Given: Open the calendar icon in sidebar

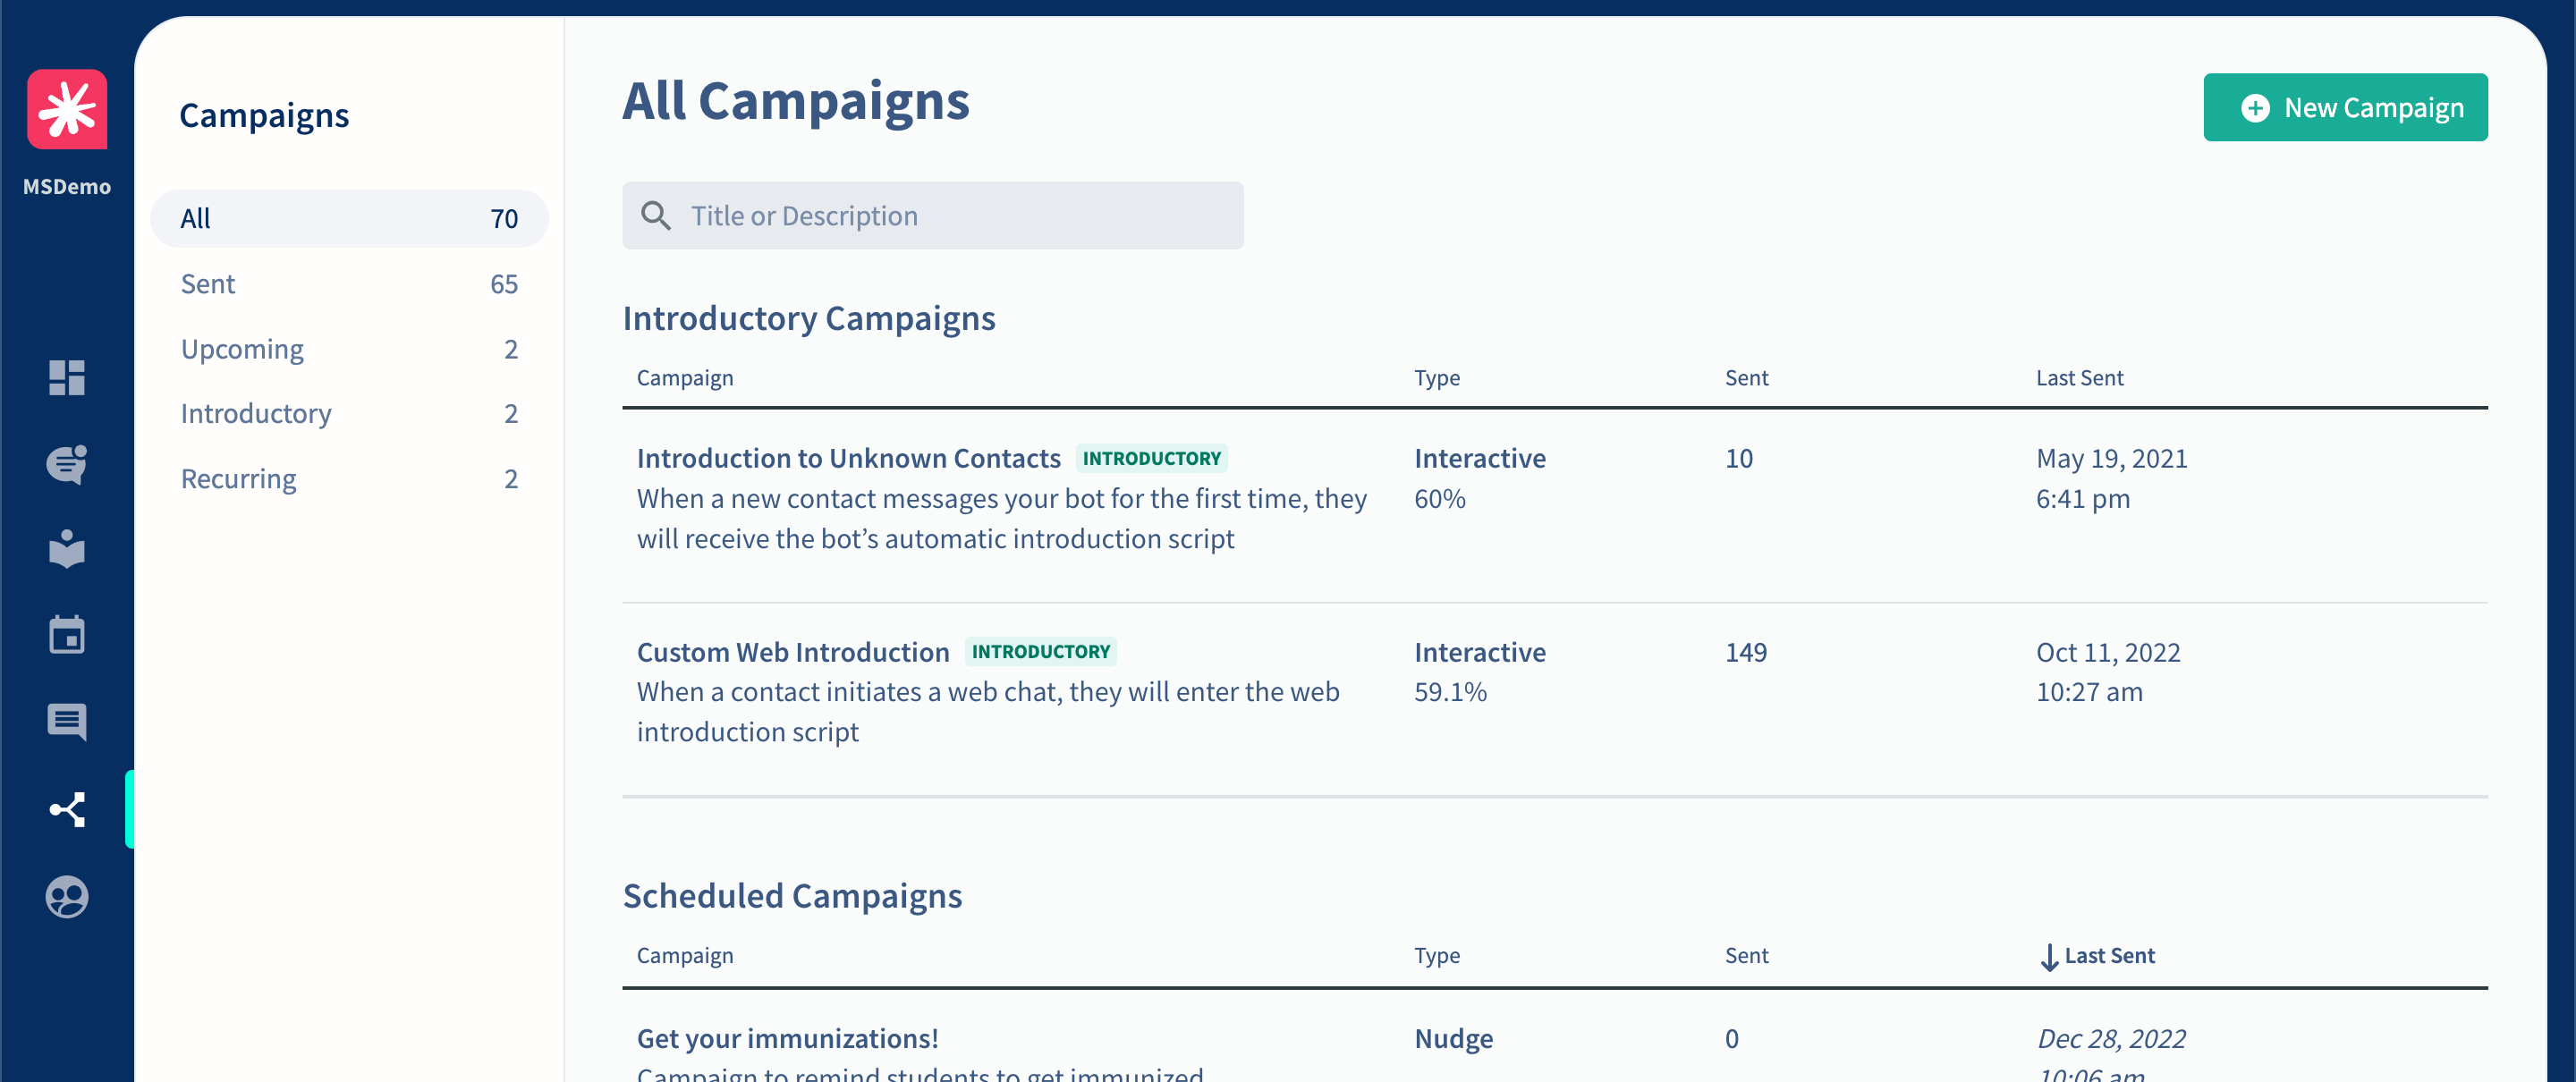Looking at the screenshot, I should click(67, 634).
